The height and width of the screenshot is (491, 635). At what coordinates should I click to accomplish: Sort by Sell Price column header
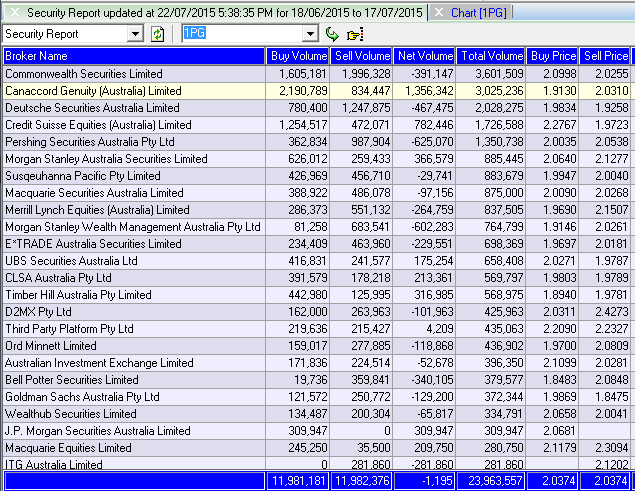tap(605, 56)
